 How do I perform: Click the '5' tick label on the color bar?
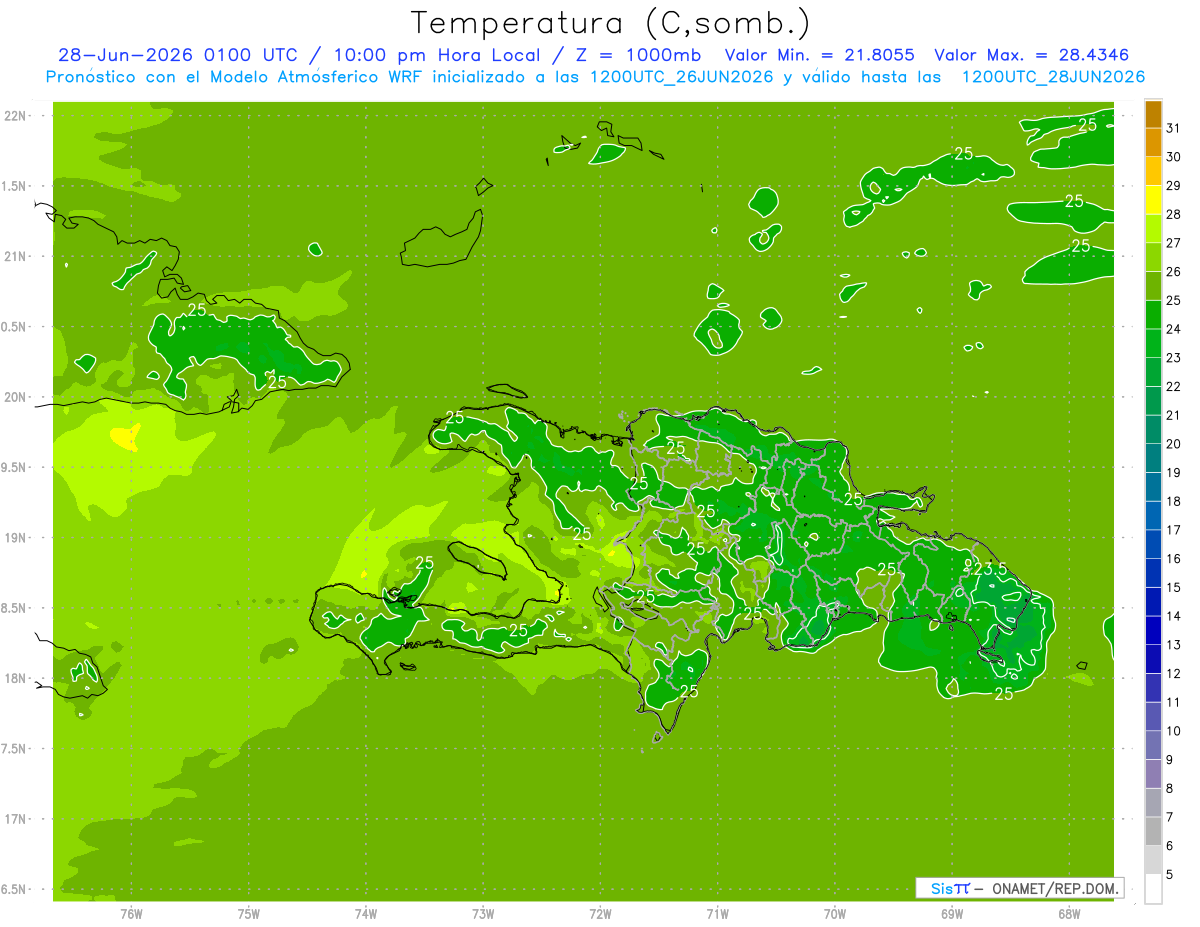click(x=1170, y=875)
